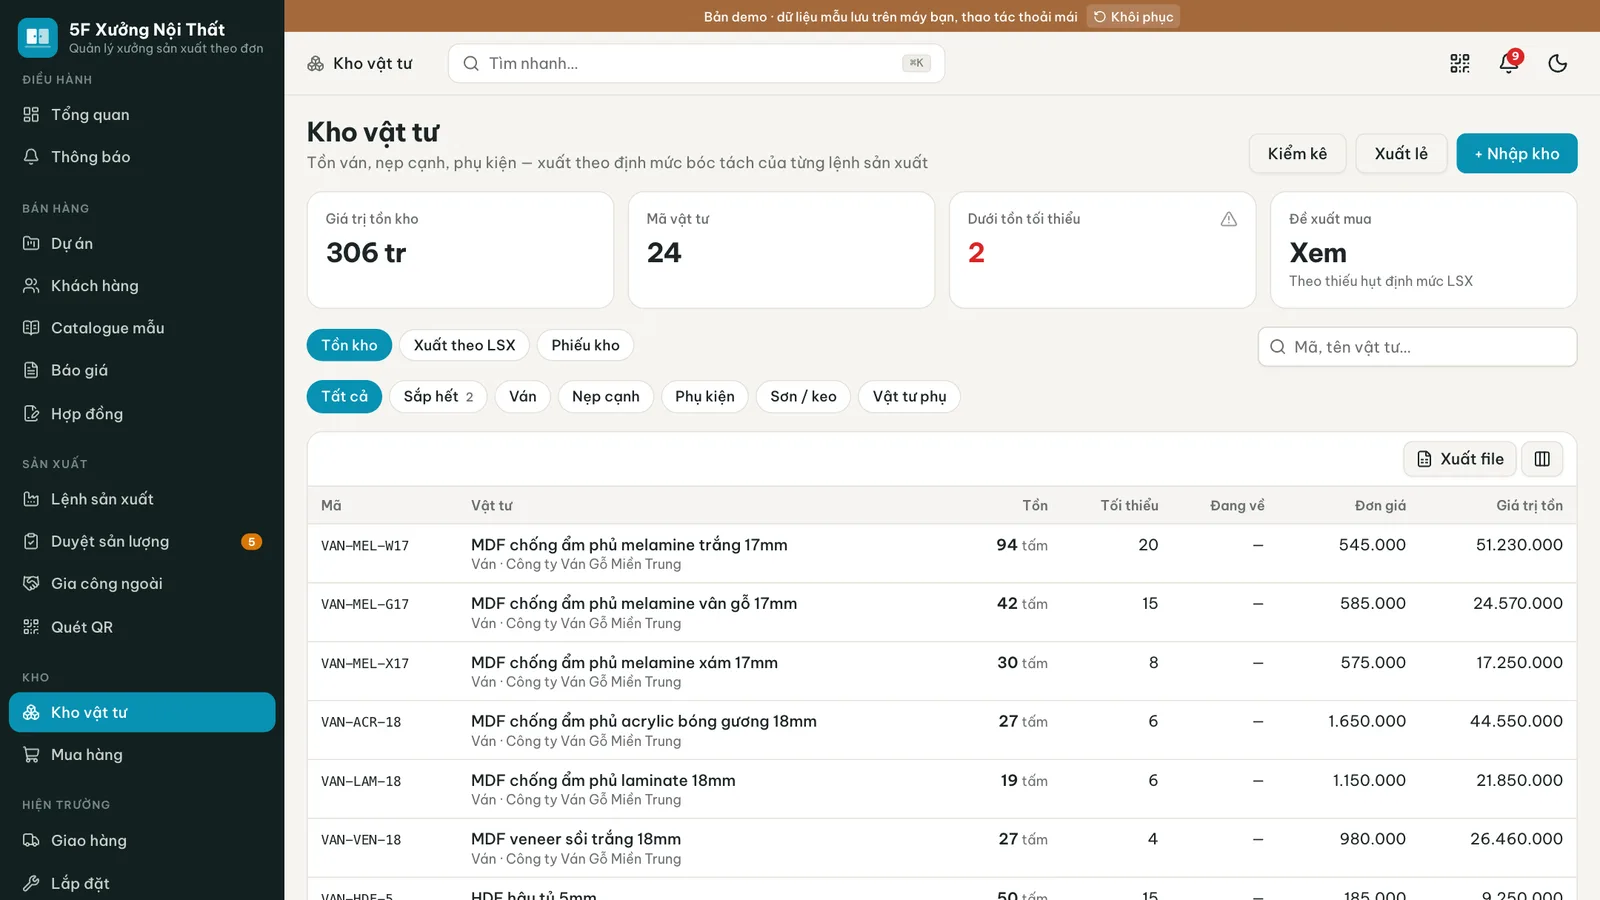Open Gia công ngoài in sidebar
Image resolution: width=1600 pixels, height=900 pixels.
click(x=142, y=584)
